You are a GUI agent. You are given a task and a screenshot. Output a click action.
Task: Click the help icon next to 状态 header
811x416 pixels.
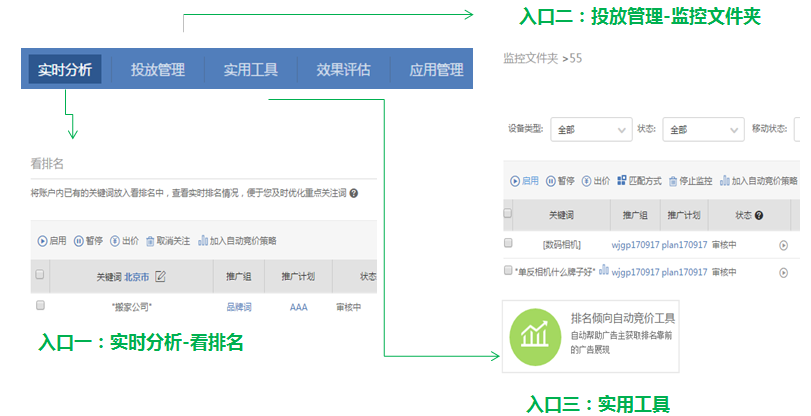[760, 215]
